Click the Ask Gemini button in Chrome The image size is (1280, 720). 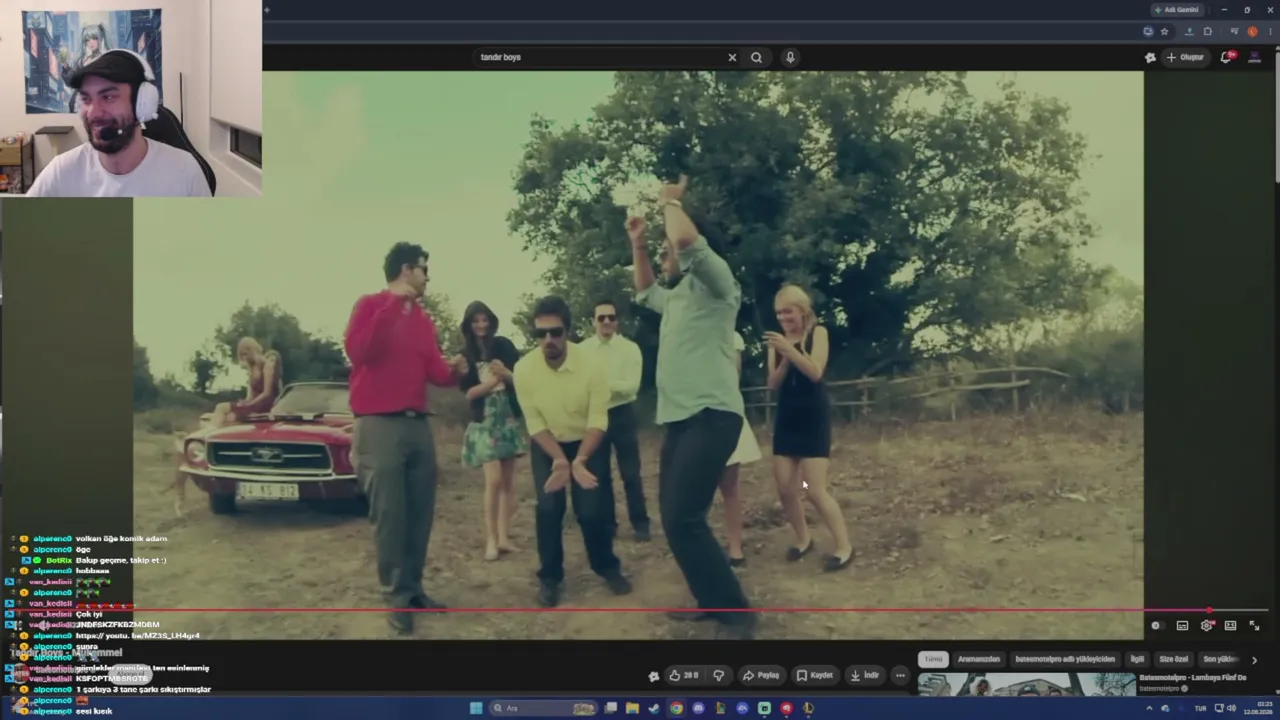(x=1177, y=10)
